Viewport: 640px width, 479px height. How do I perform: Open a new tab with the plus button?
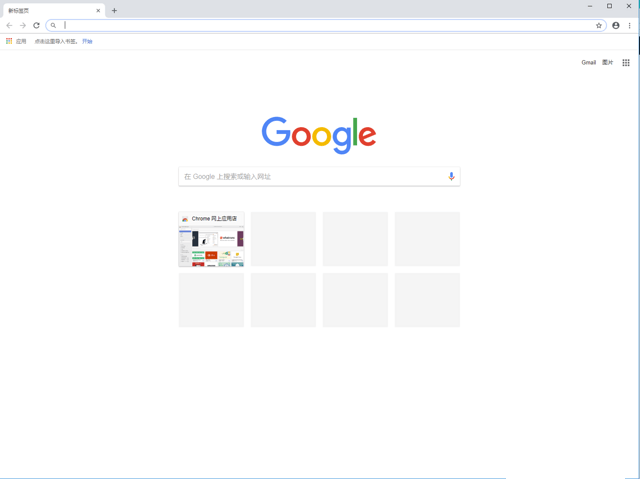(x=114, y=11)
